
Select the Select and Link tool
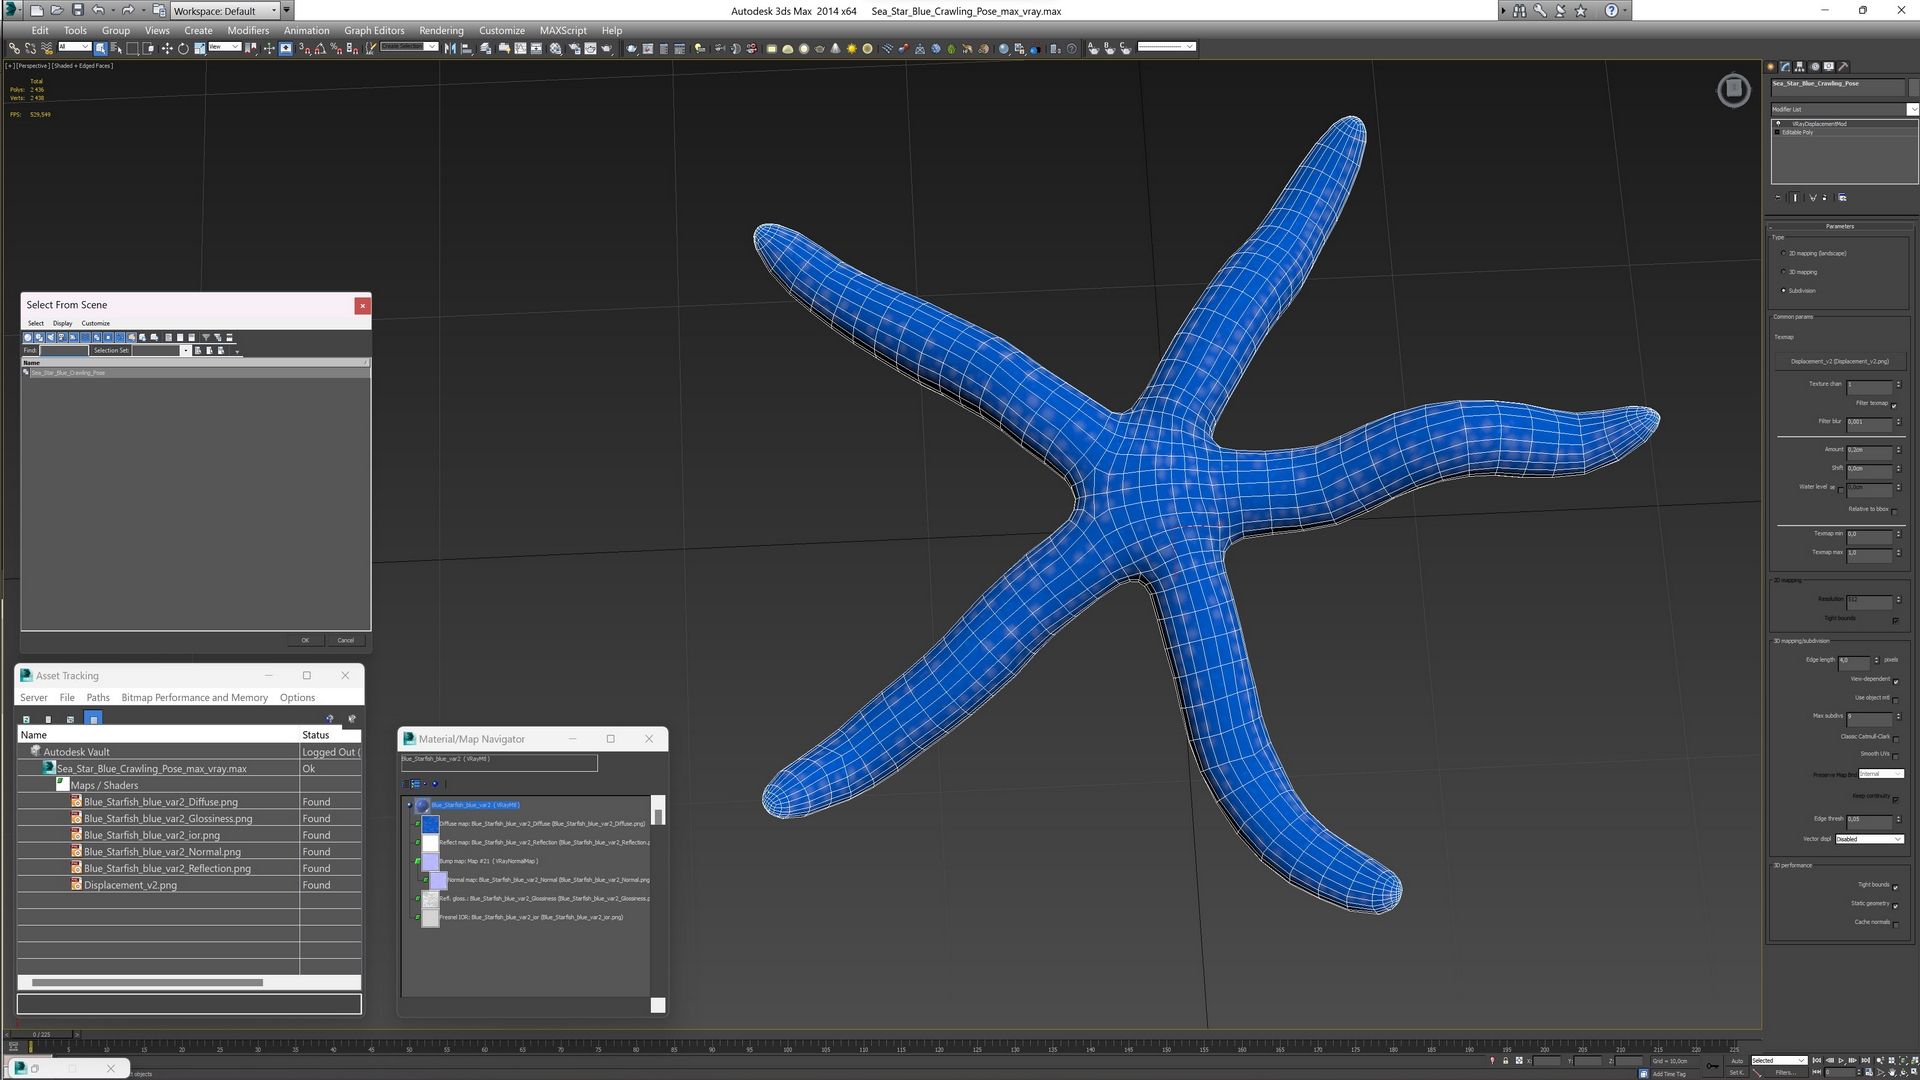click(14, 48)
